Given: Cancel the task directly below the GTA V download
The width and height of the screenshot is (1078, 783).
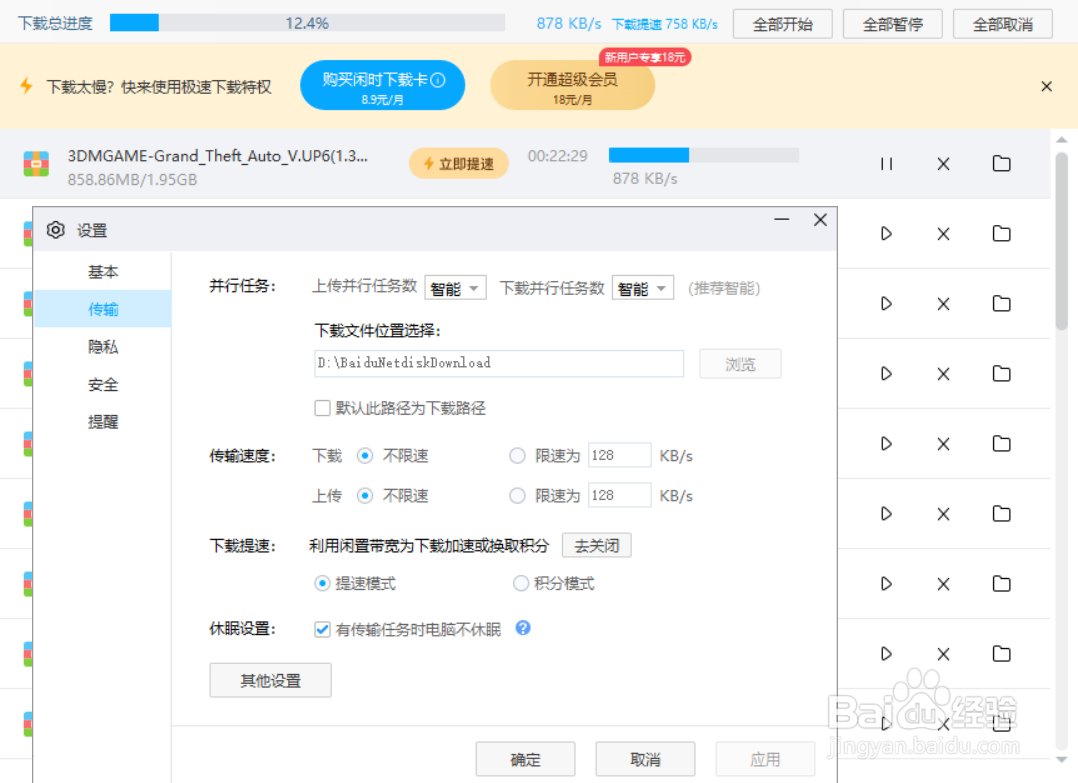Looking at the screenshot, I should click(x=943, y=234).
